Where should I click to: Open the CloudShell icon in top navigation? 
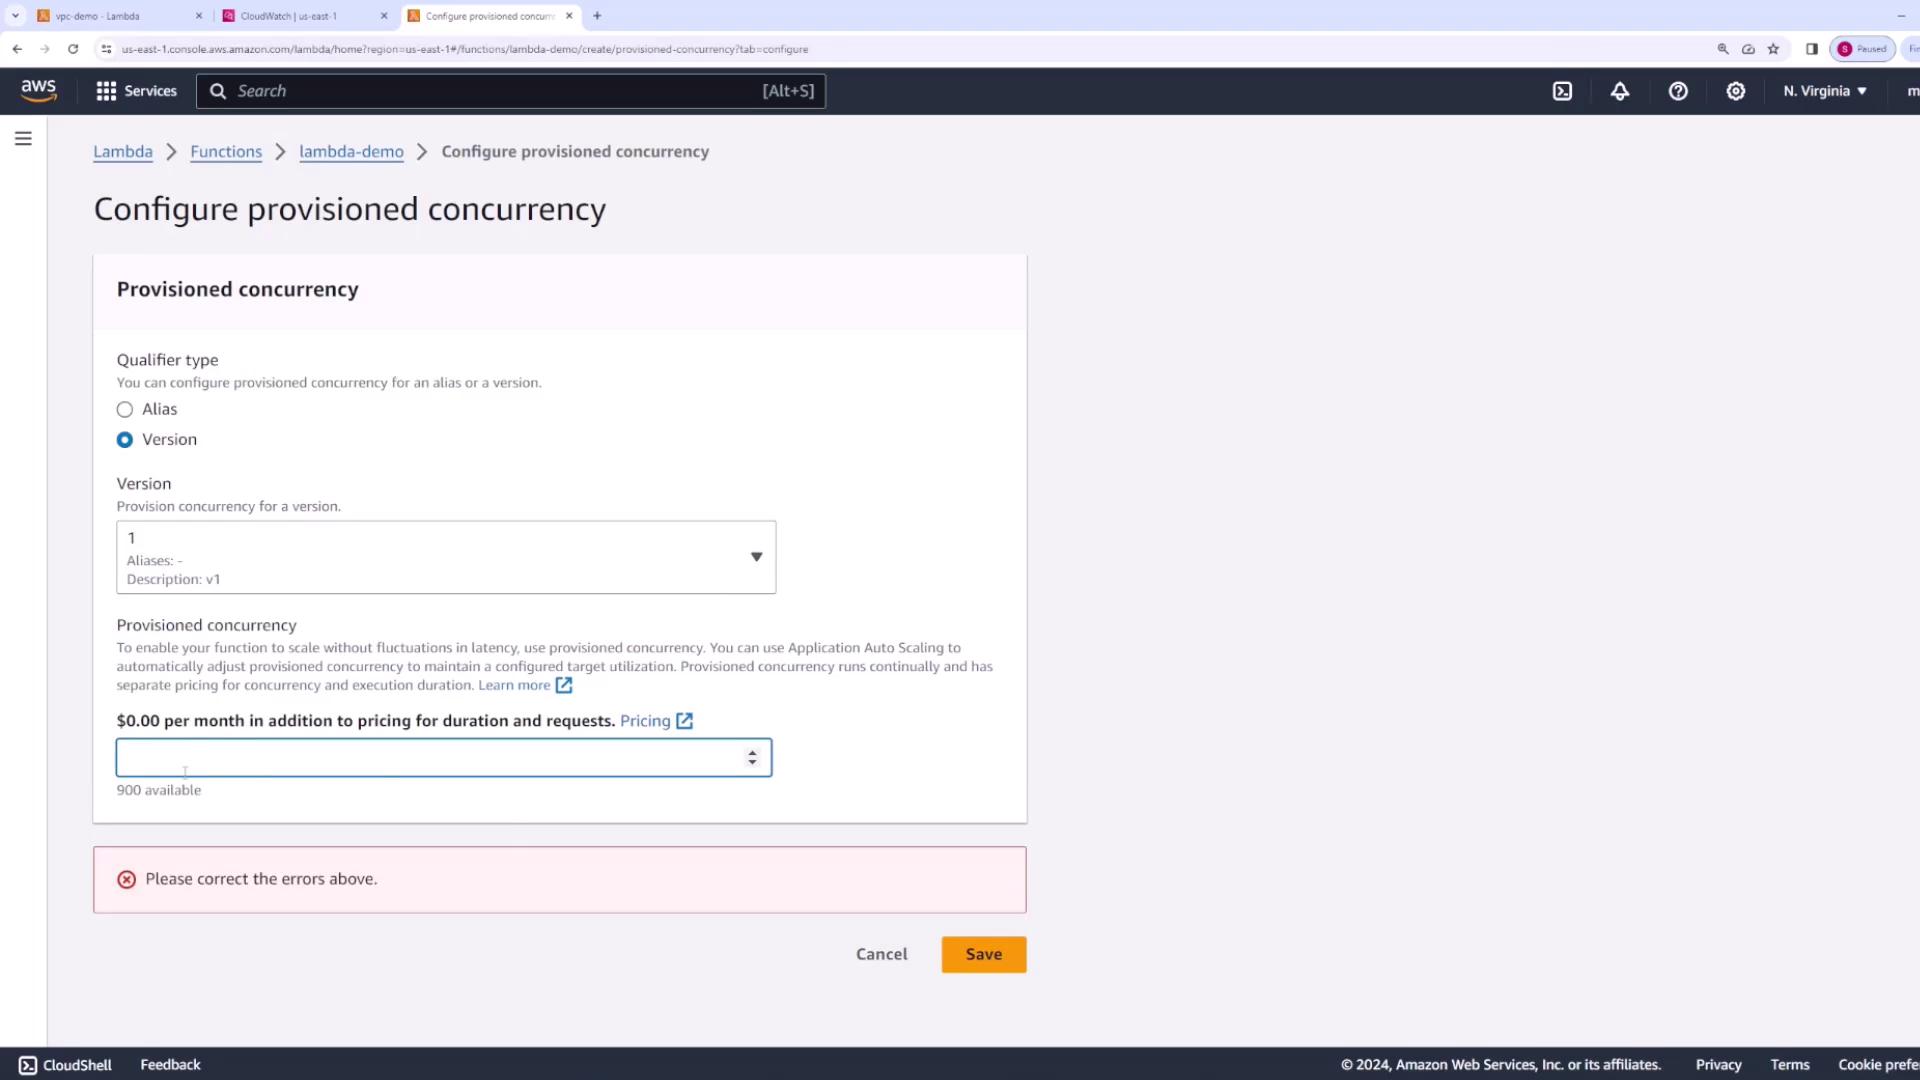coord(1562,91)
